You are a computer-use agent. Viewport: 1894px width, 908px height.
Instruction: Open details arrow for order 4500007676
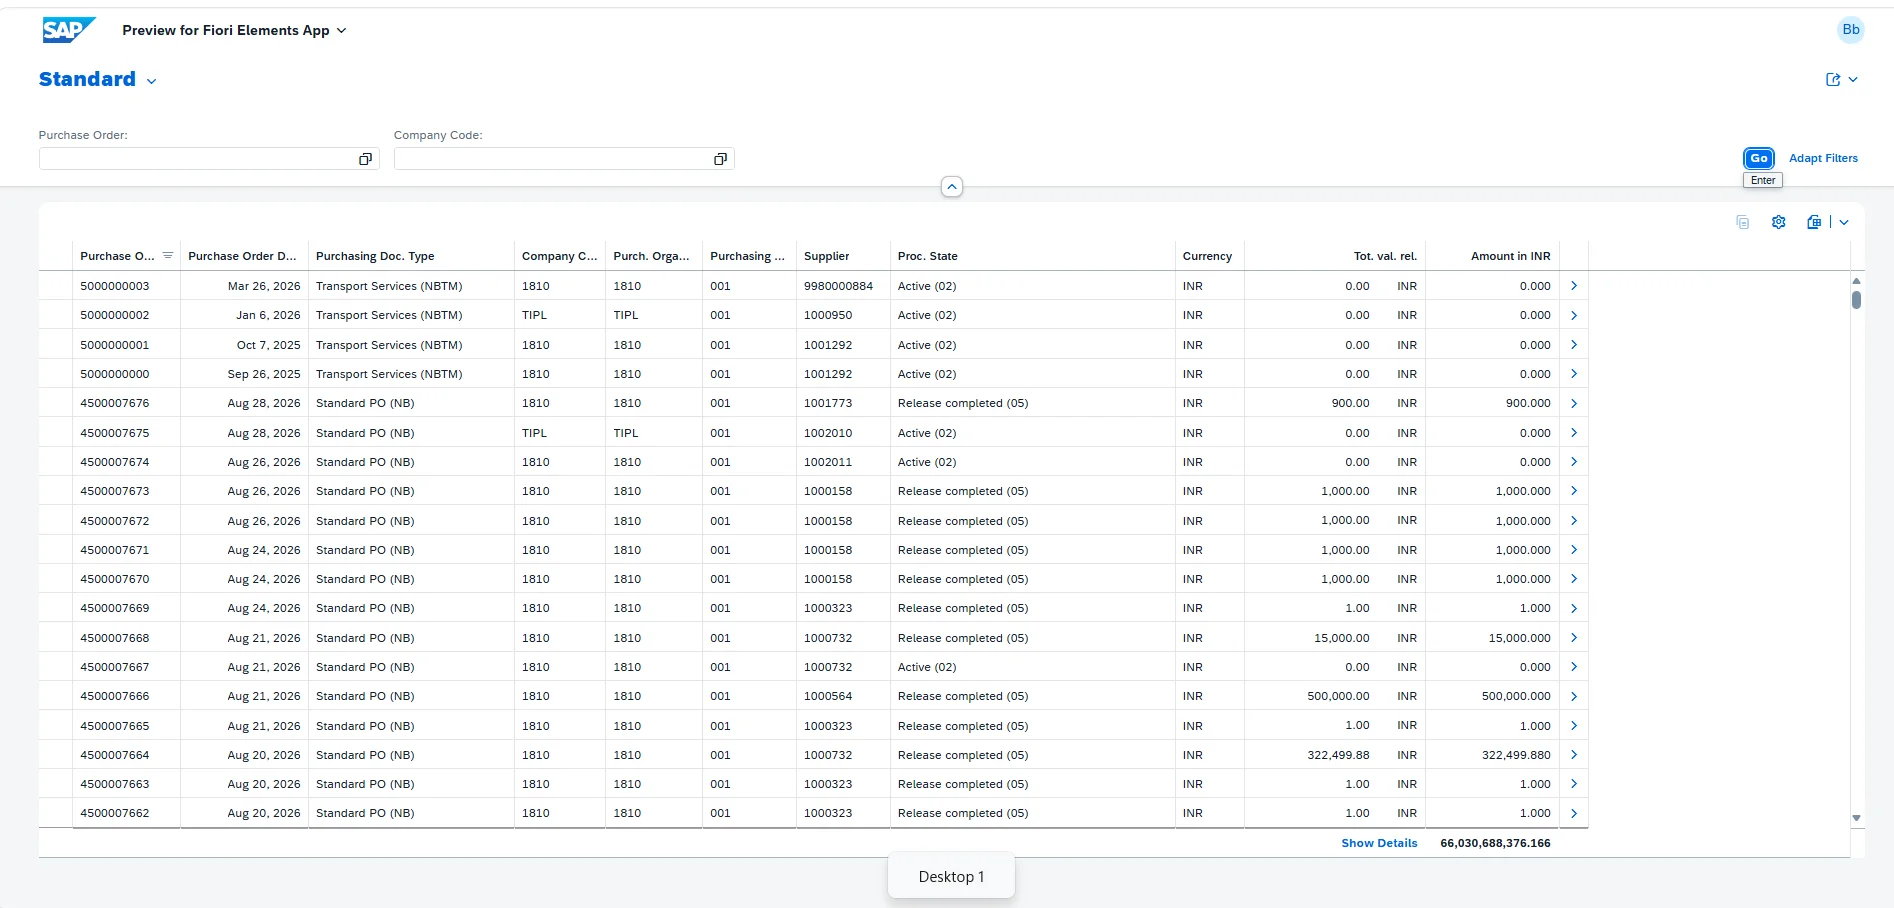tap(1574, 403)
